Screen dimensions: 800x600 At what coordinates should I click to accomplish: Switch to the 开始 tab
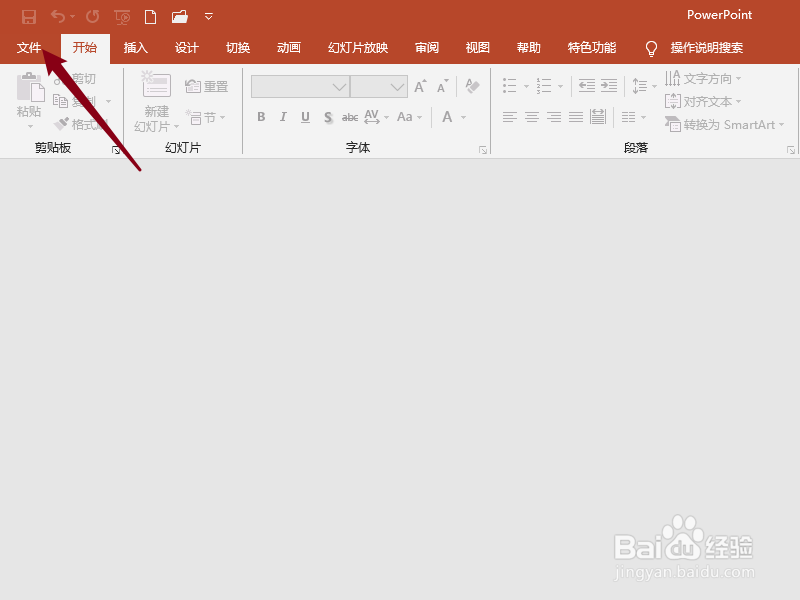pos(85,48)
